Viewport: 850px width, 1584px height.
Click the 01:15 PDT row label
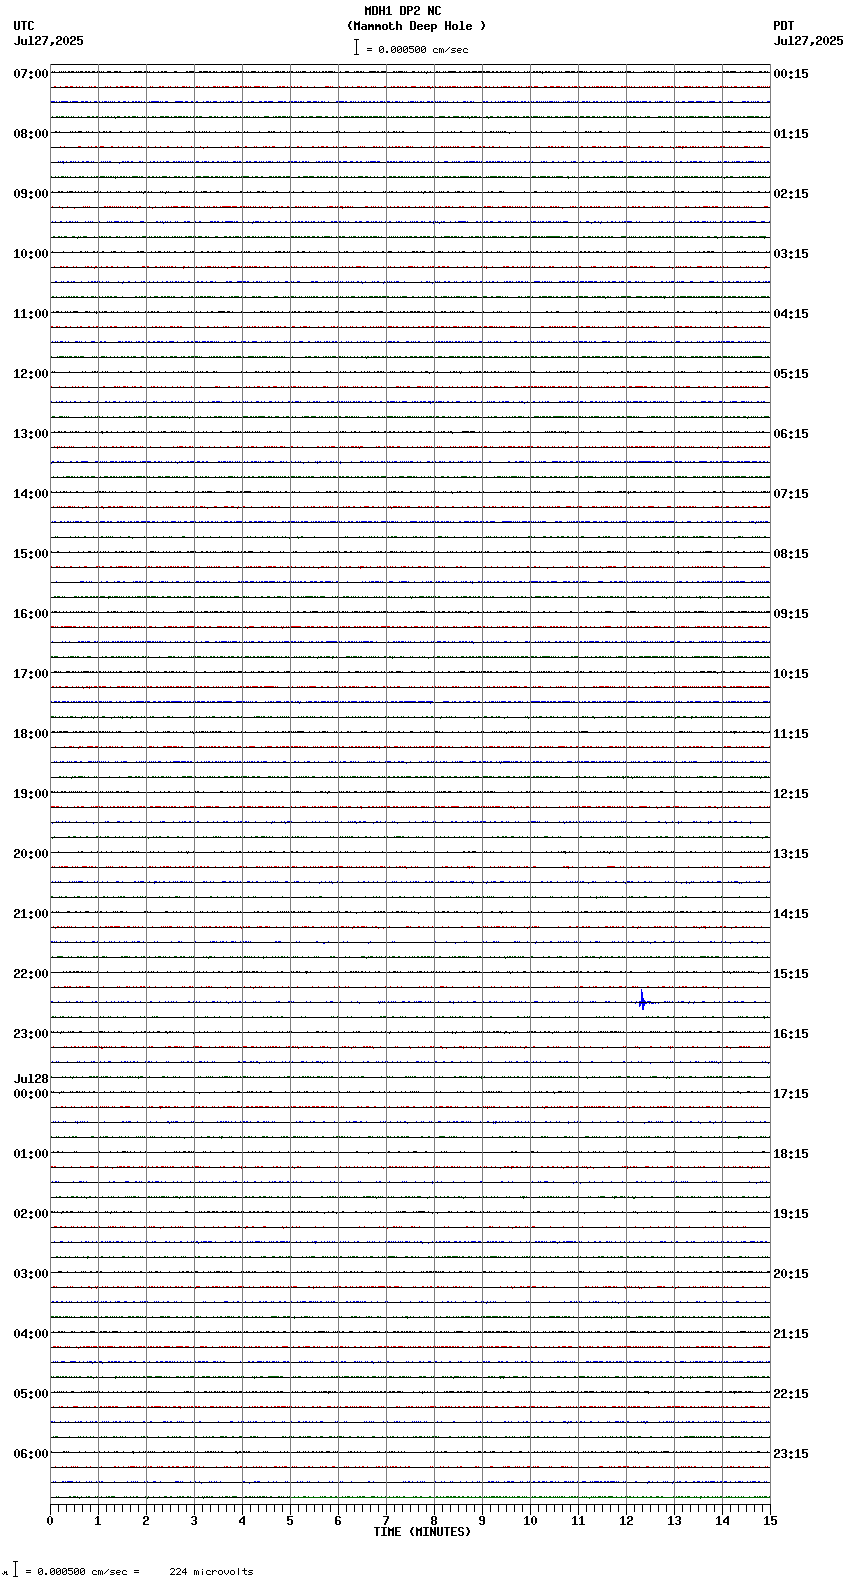pyautogui.click(x=791, y=134)
